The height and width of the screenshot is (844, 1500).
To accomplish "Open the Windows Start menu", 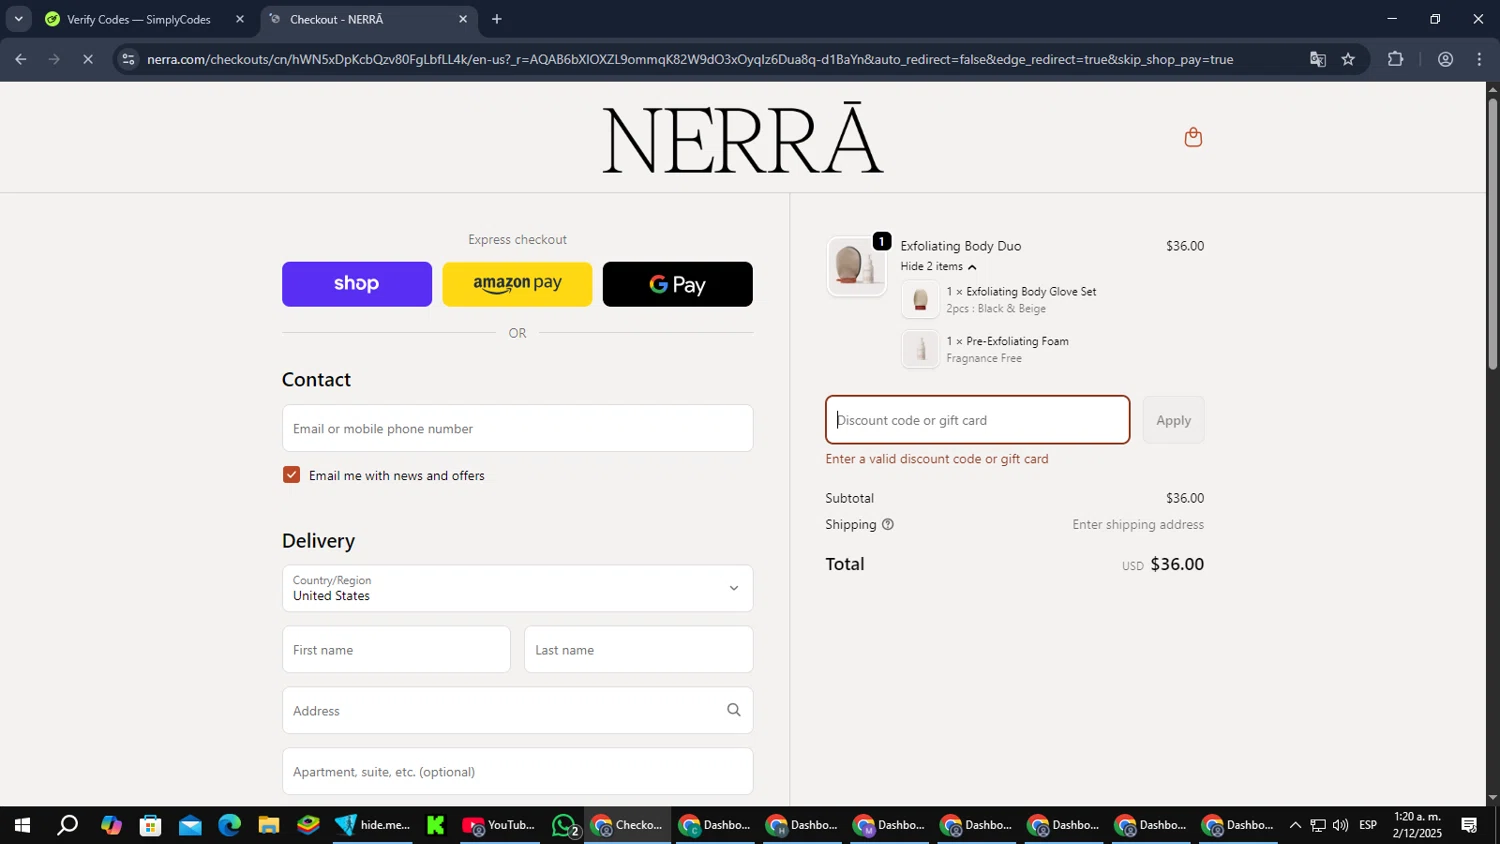I will click(21, 825).
